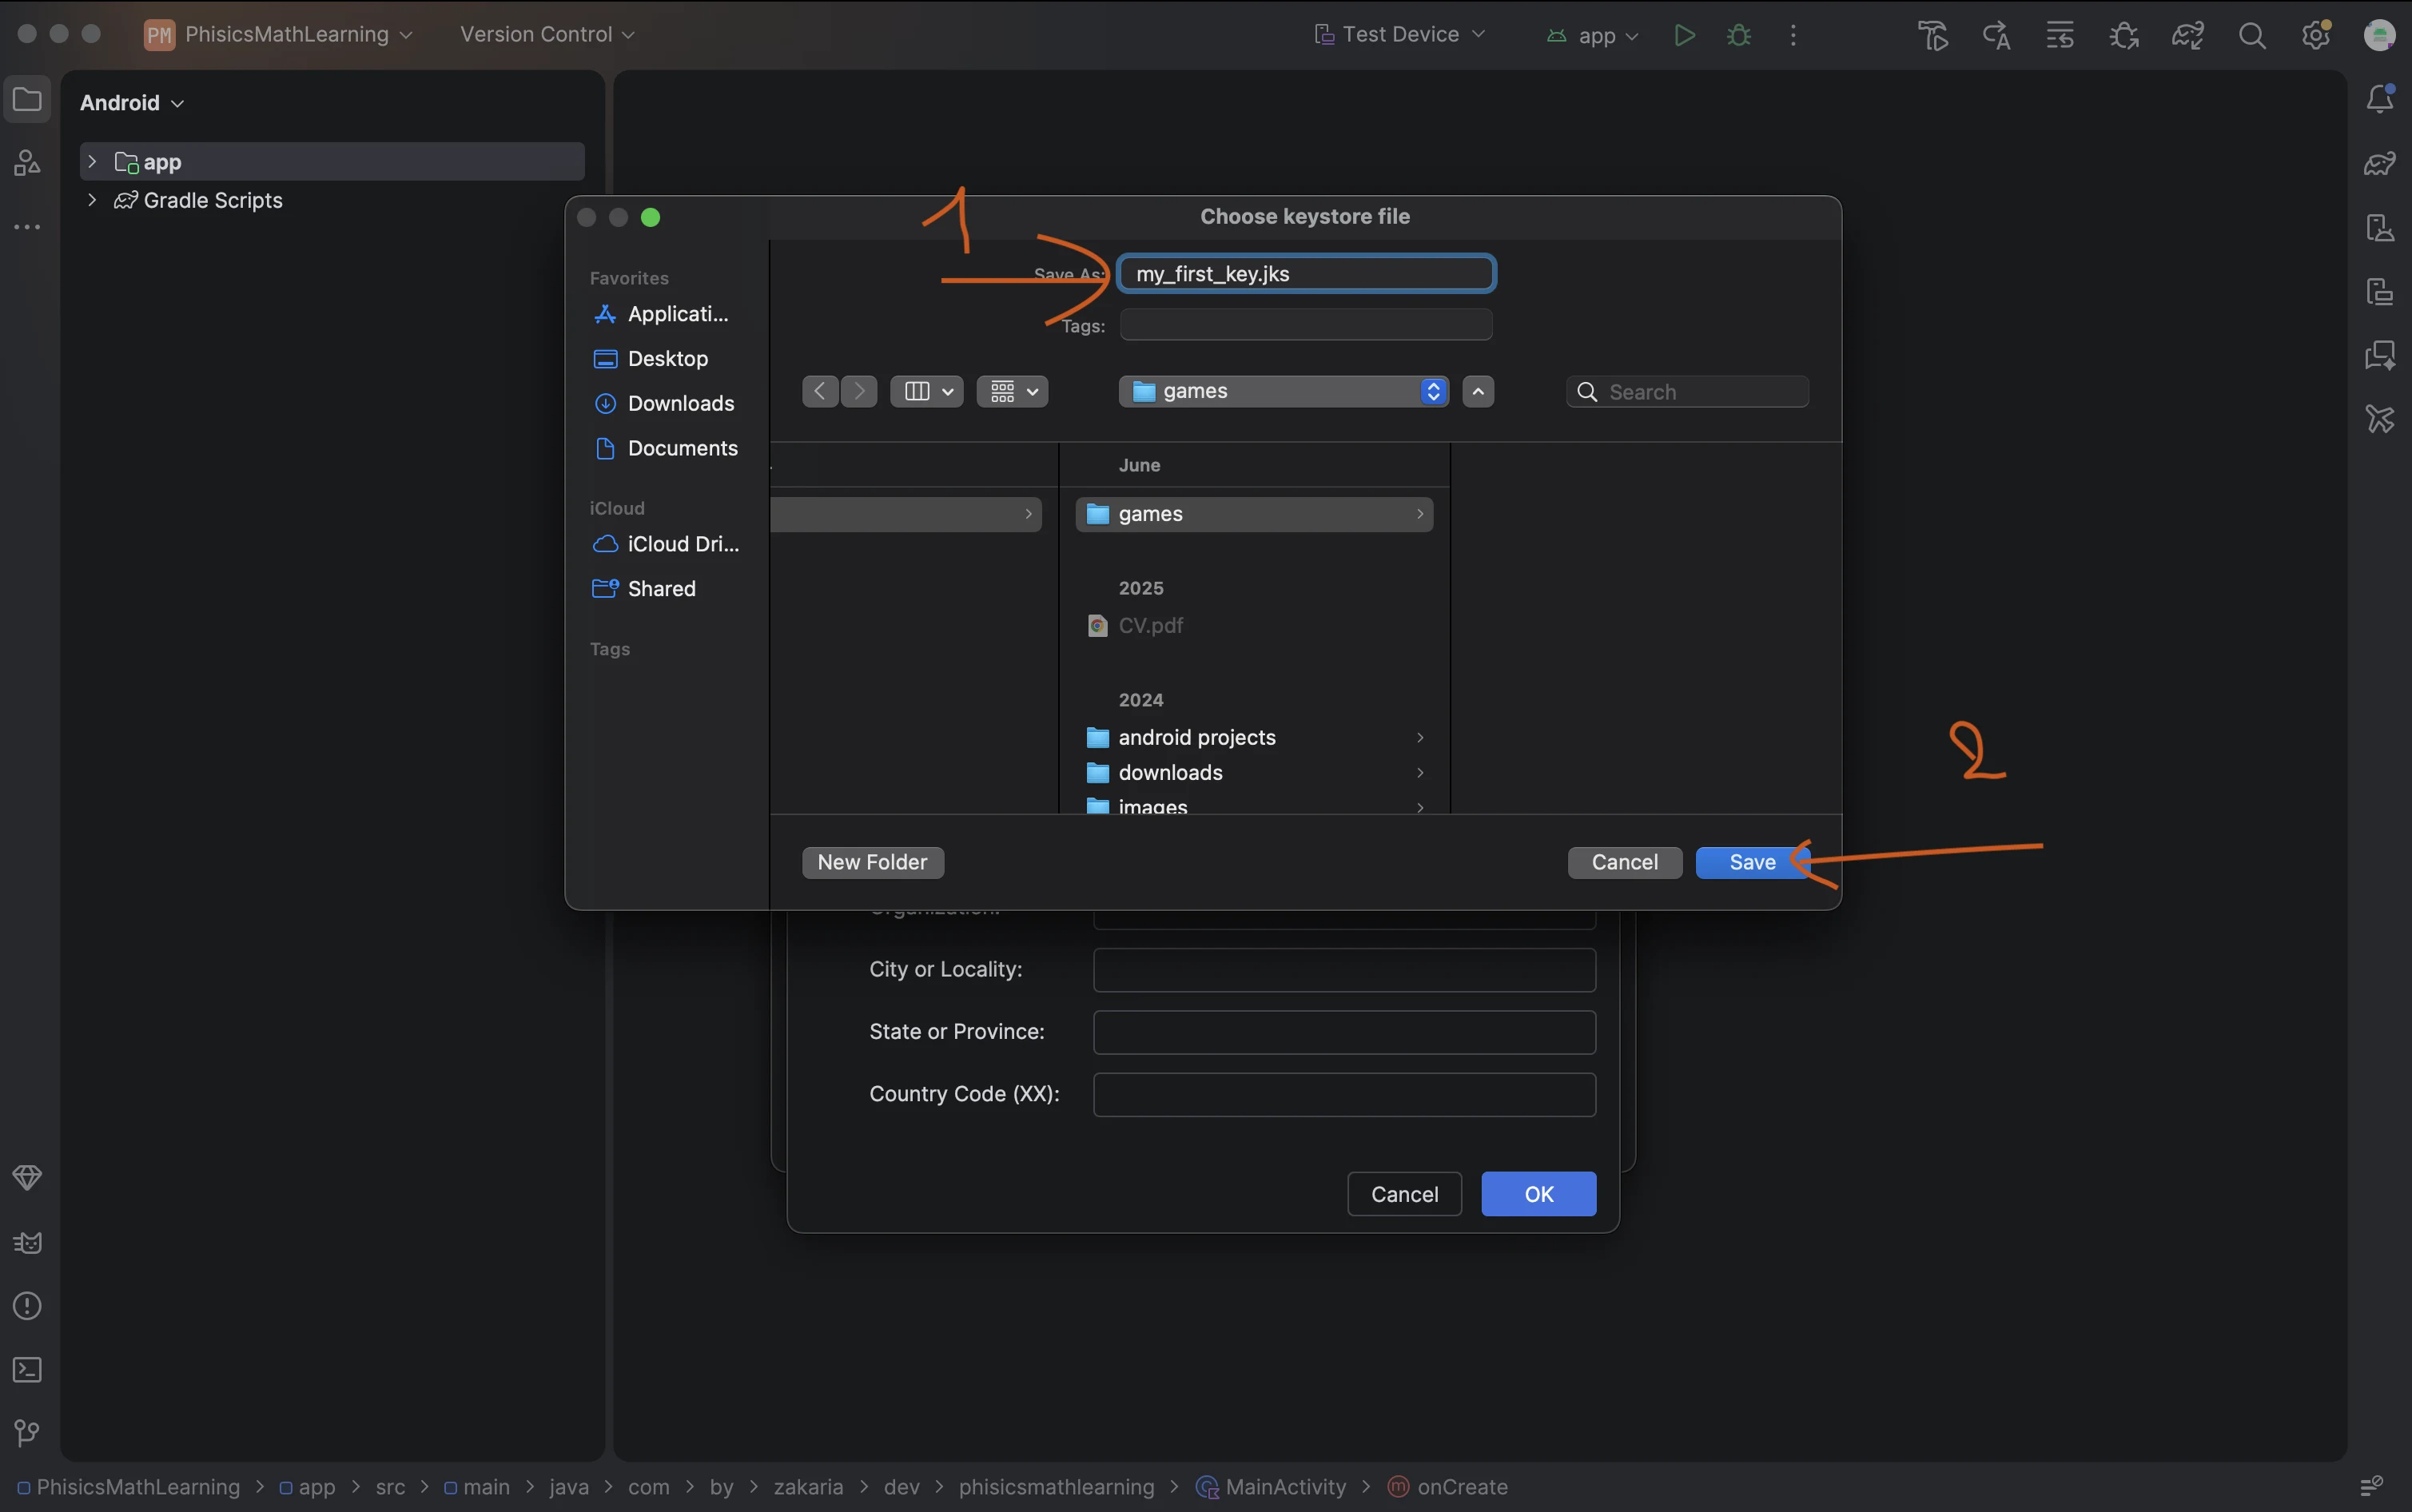Open the toolbar's three-dot more actions menu

tap(1793, 35)
